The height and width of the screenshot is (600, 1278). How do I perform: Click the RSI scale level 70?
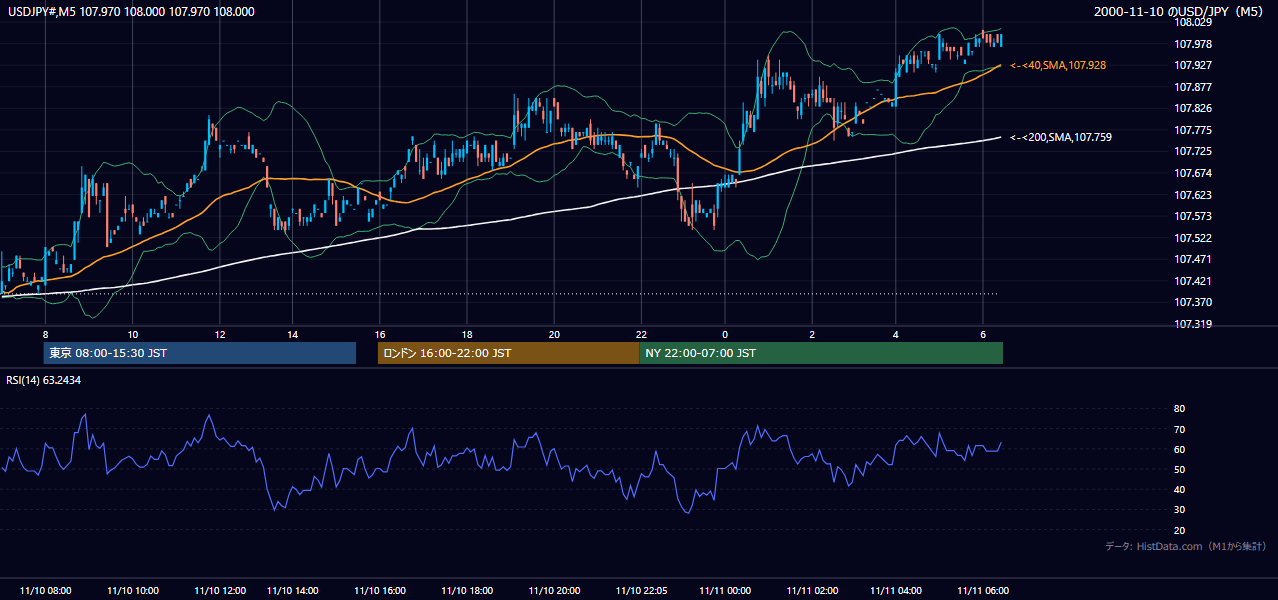pyautogui.click(x=1180, y=429)
